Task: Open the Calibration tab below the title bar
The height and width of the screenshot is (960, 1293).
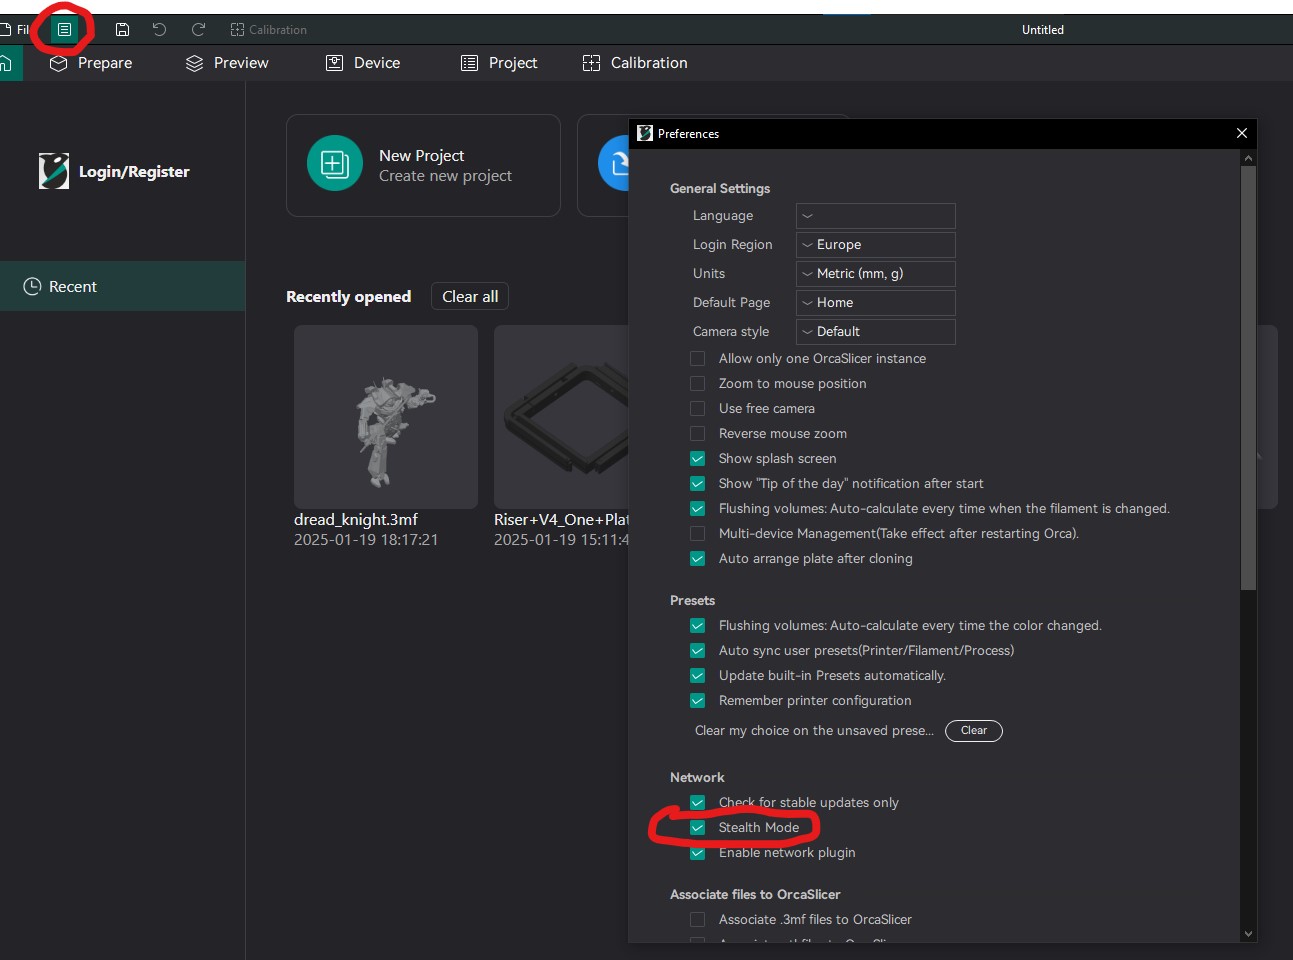Action: (x=635, y=63)
